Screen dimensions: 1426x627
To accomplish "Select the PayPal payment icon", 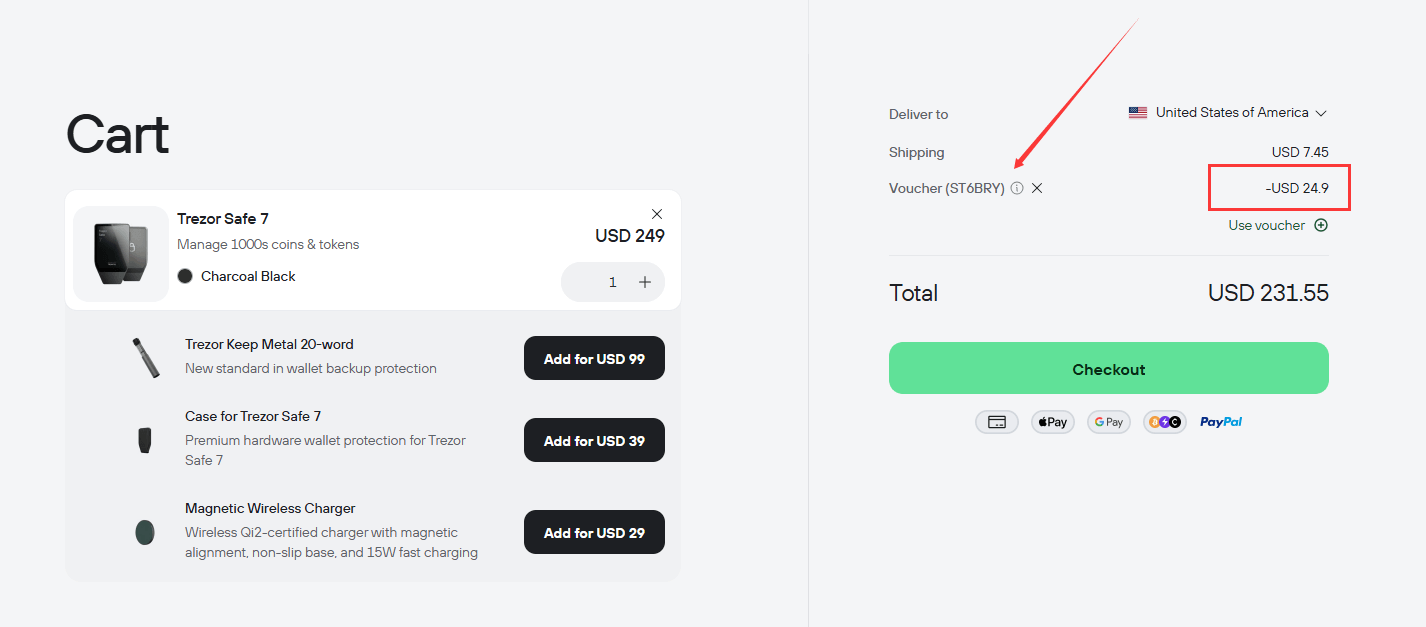I will coord(1221,422).
